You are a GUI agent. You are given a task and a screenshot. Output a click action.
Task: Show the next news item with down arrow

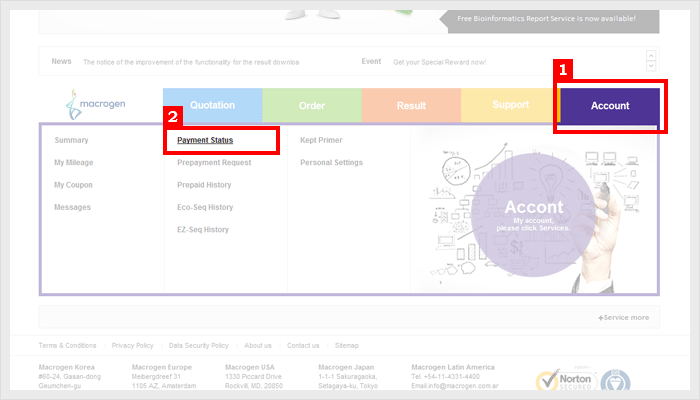[651, 66]
